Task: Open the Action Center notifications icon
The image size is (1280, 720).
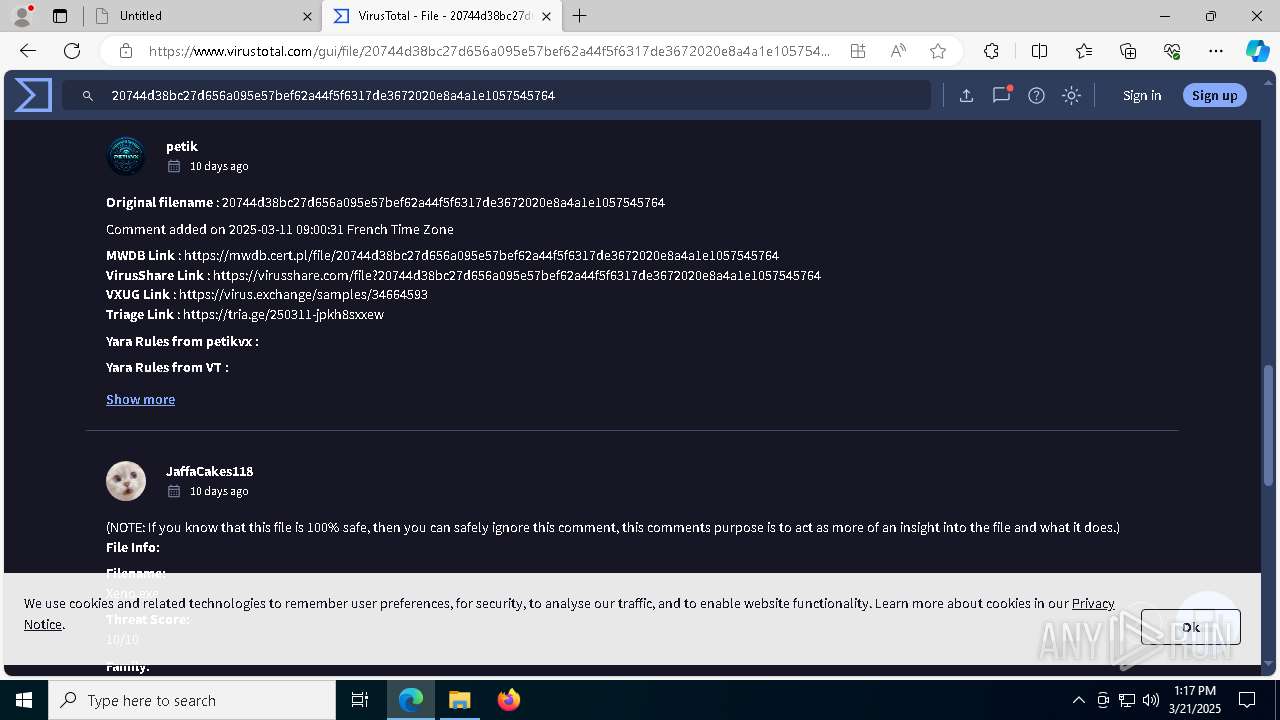Action: (1247, 700)
